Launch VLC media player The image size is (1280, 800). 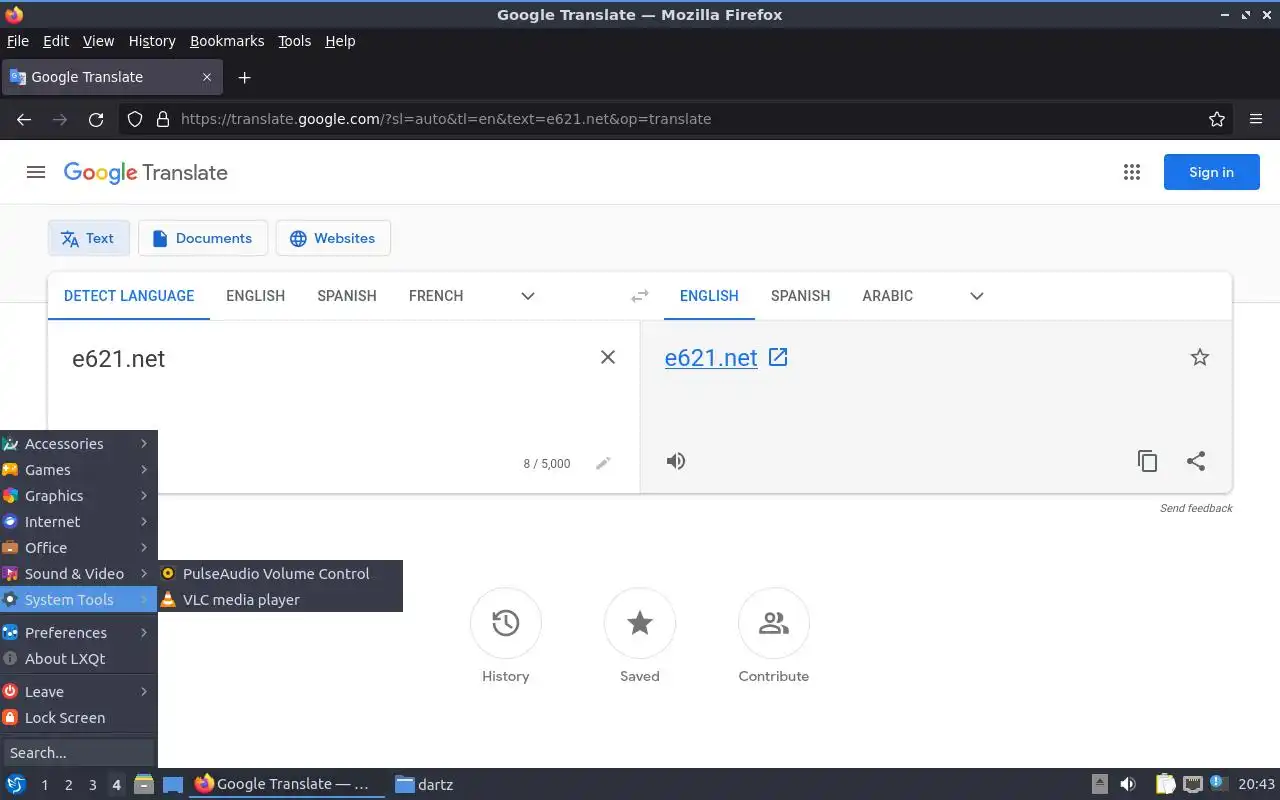point(280,600)
